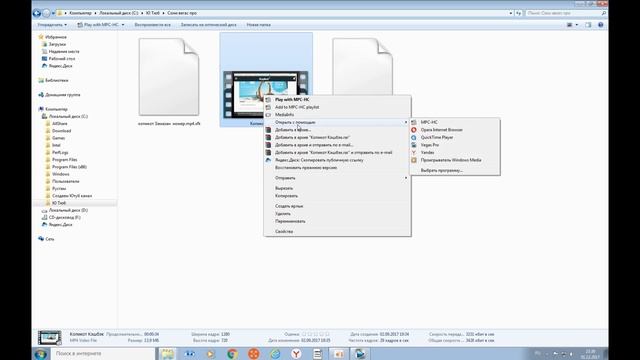Click Воспроизвести все in the toolbar

(x=152, y=25)
